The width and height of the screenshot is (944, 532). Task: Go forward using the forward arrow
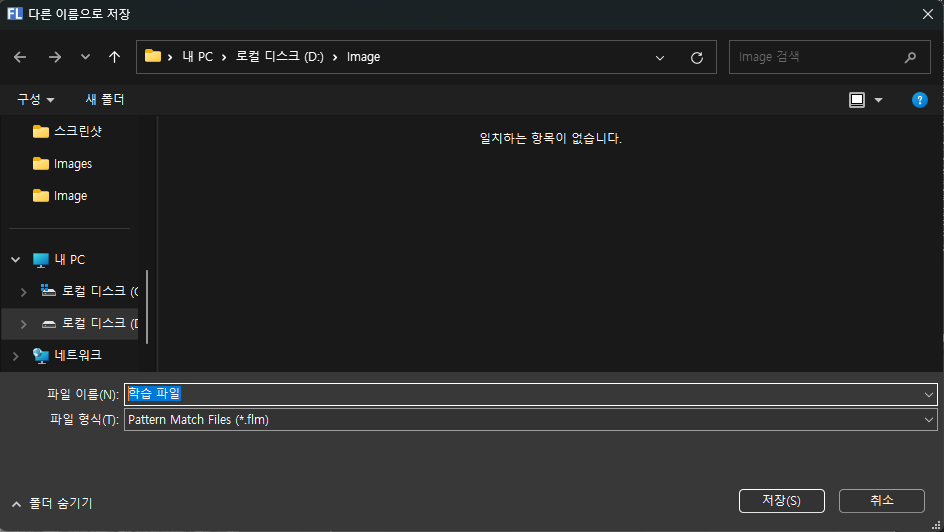pos(55,57)
